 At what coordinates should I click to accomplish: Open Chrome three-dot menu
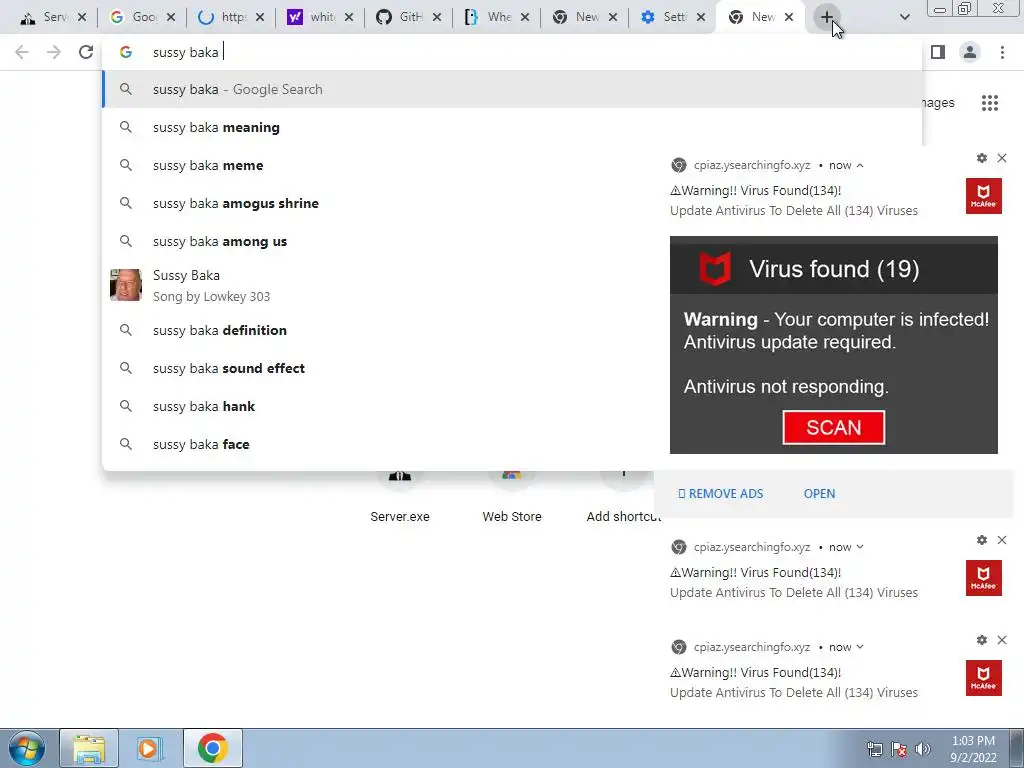point(1002,52)
